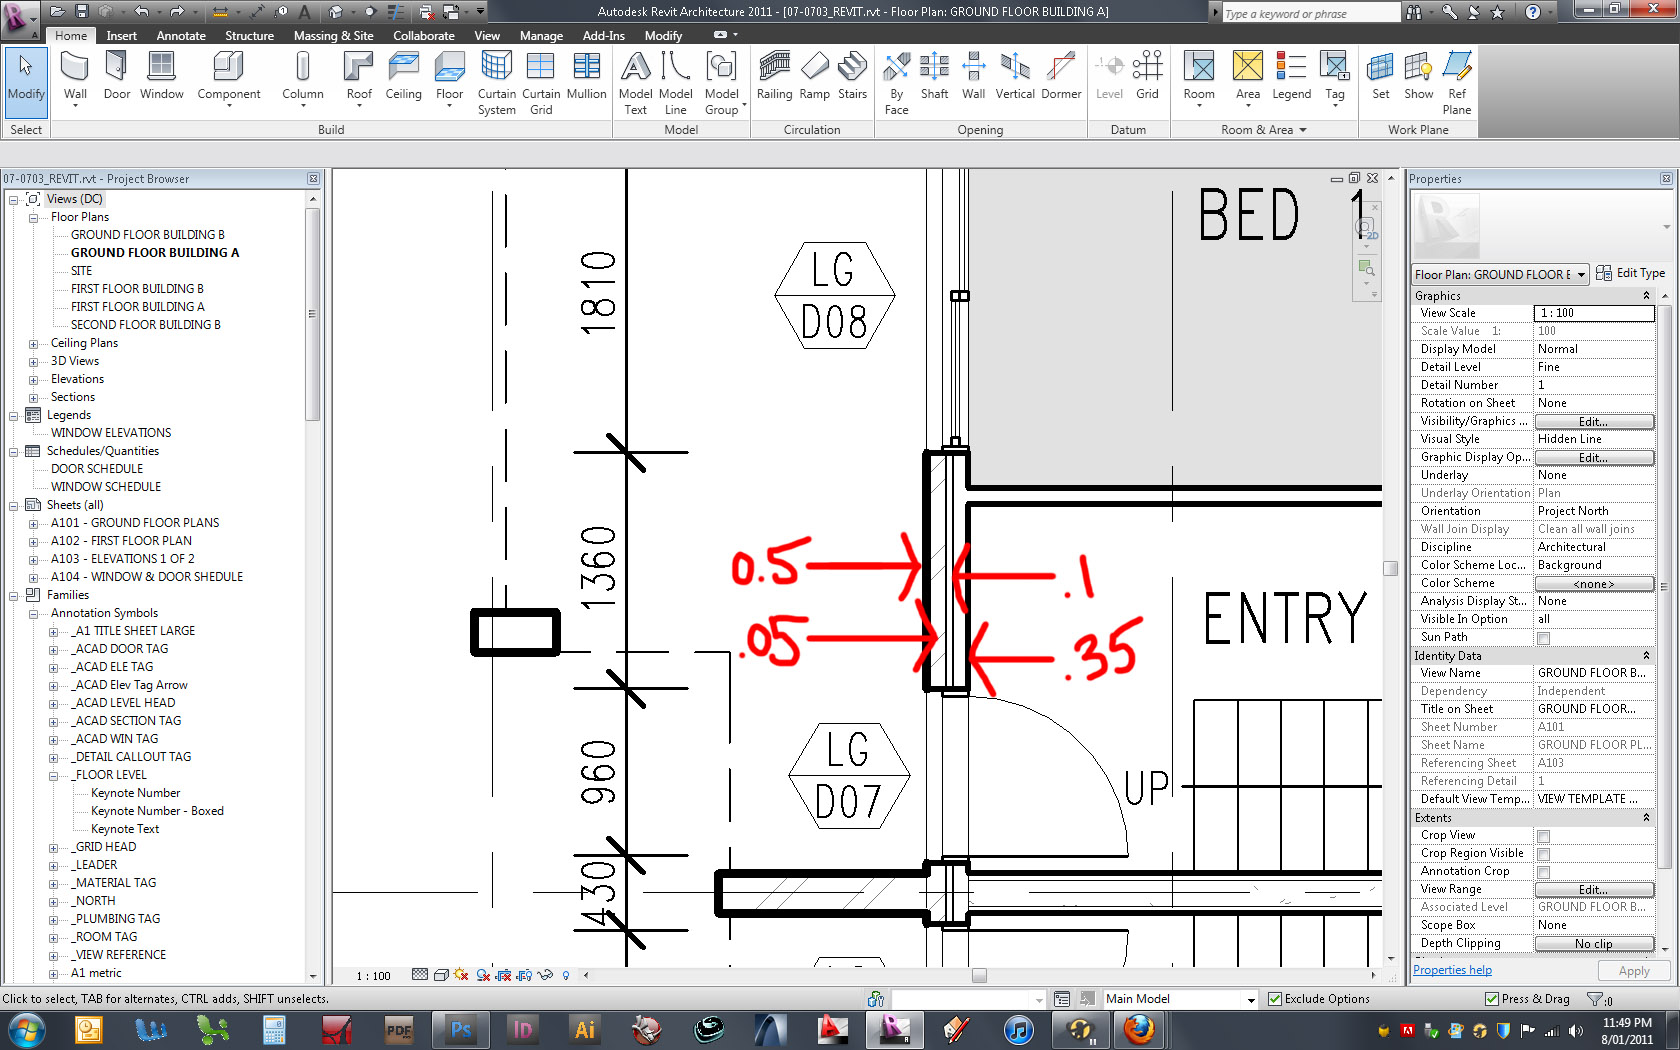Click Edit for Graphic Display Options

[1594, 458]
